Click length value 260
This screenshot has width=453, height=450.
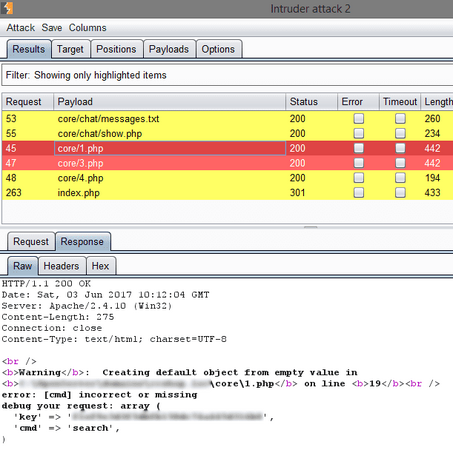[x=432, y=119]
